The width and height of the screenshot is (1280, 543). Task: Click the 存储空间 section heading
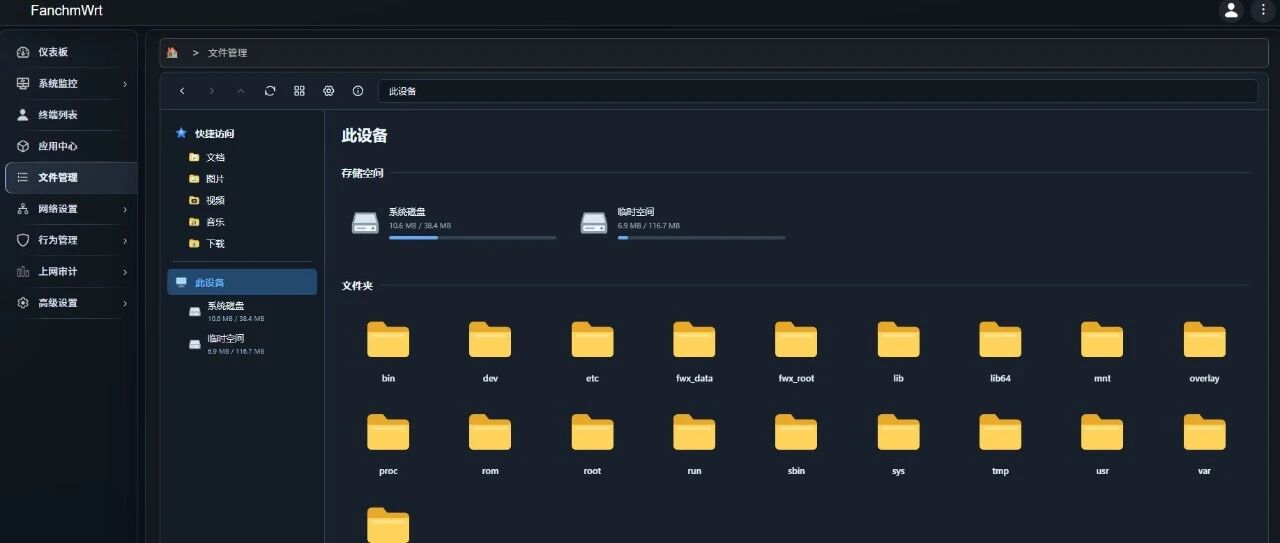(362, 173)
